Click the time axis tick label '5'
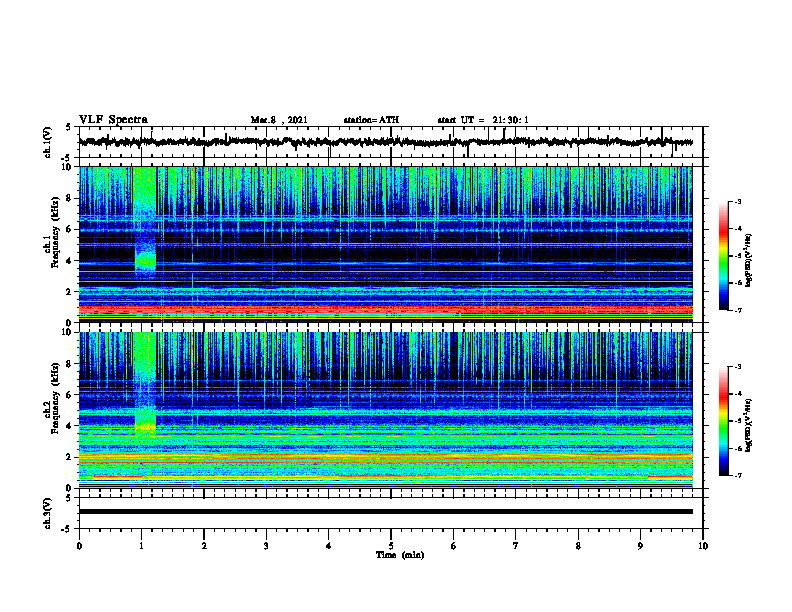The image size is (792, 612). (391, 546)
